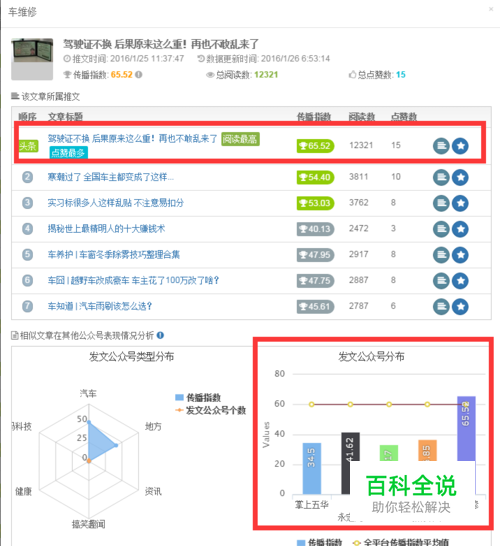Click the 65.52 spread index badge
Screen dimensions: 500x546
(x=315, y=146)
